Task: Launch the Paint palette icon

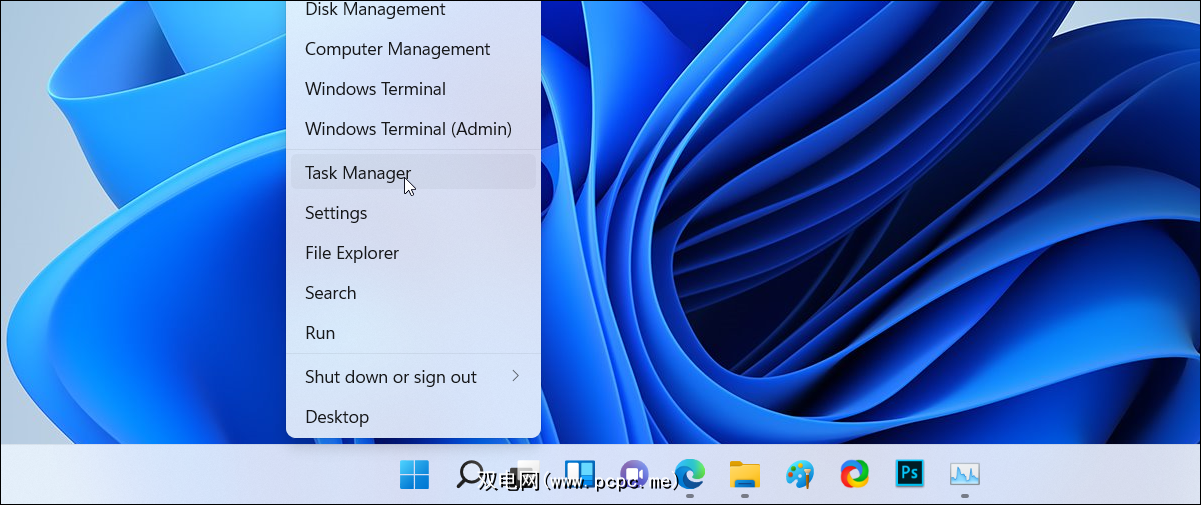Action: pos(799,474)
